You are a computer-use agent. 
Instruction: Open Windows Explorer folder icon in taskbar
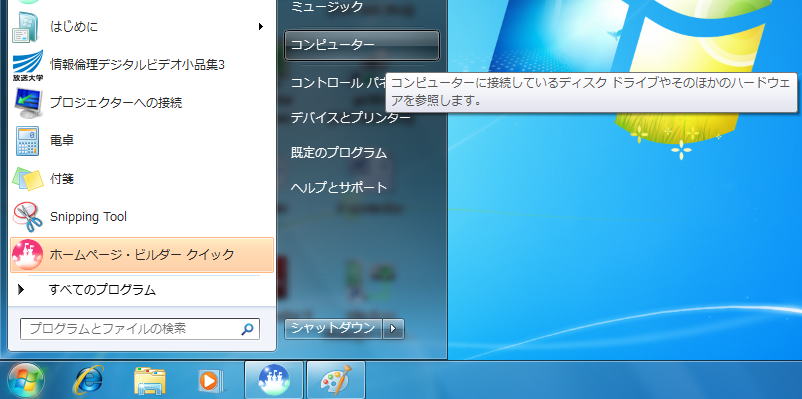(149, 381)
